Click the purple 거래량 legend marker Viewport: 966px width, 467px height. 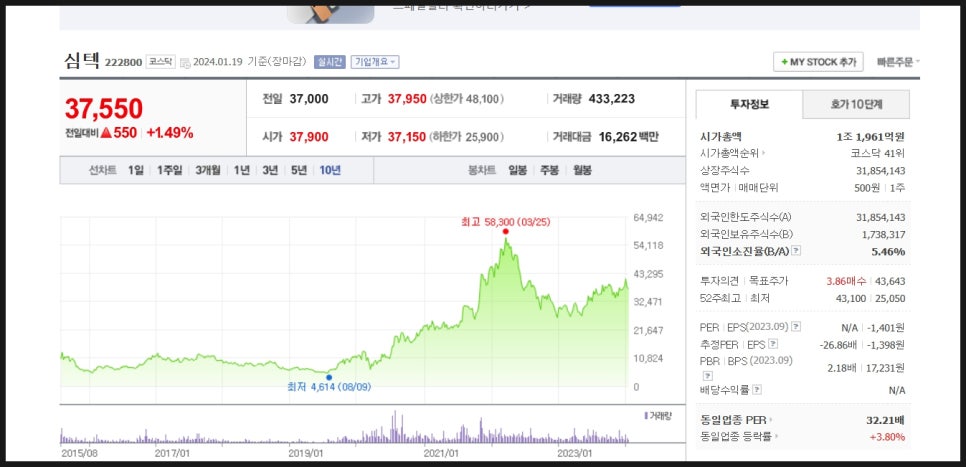click(646, 415)
